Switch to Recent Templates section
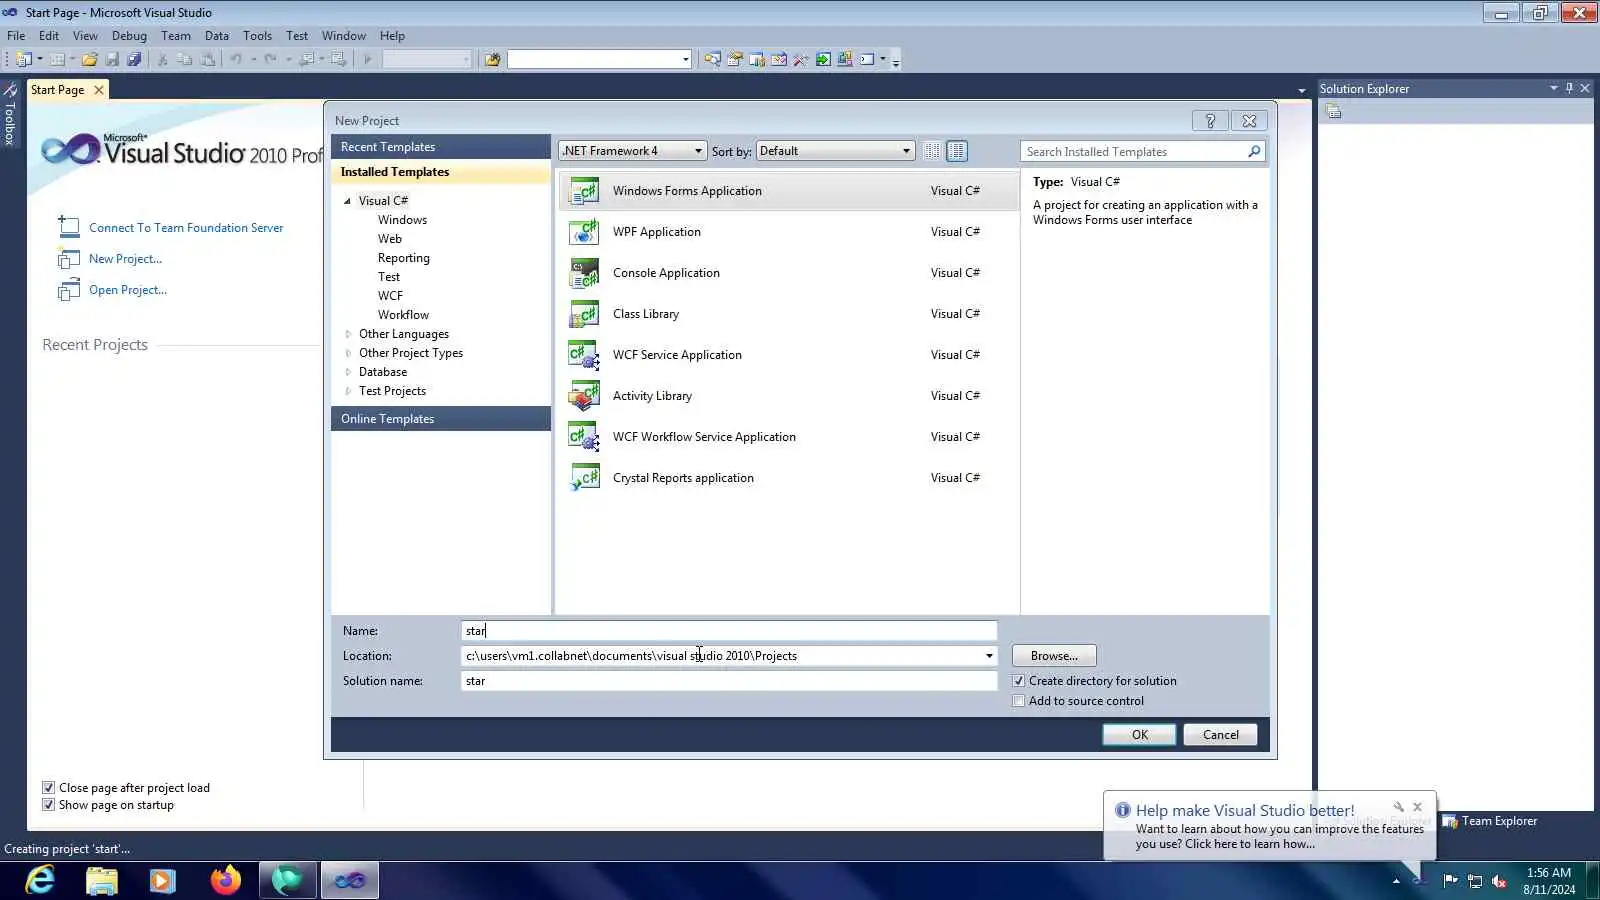 pyautogui.click(x=441, y=147)
